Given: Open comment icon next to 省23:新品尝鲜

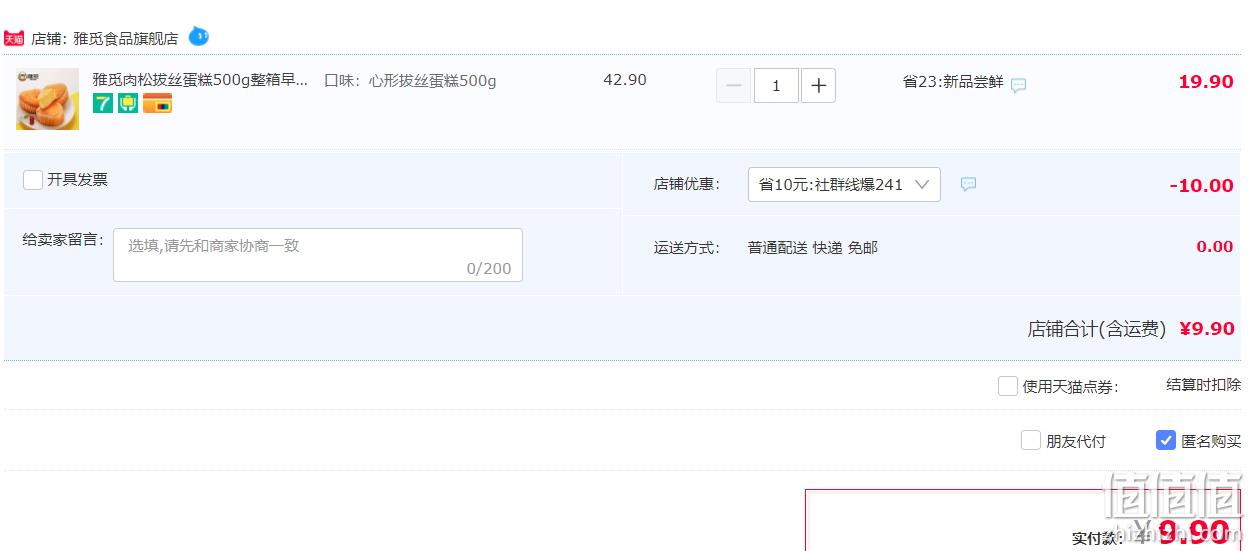Looking at the screenshot, I should 1018,85.
